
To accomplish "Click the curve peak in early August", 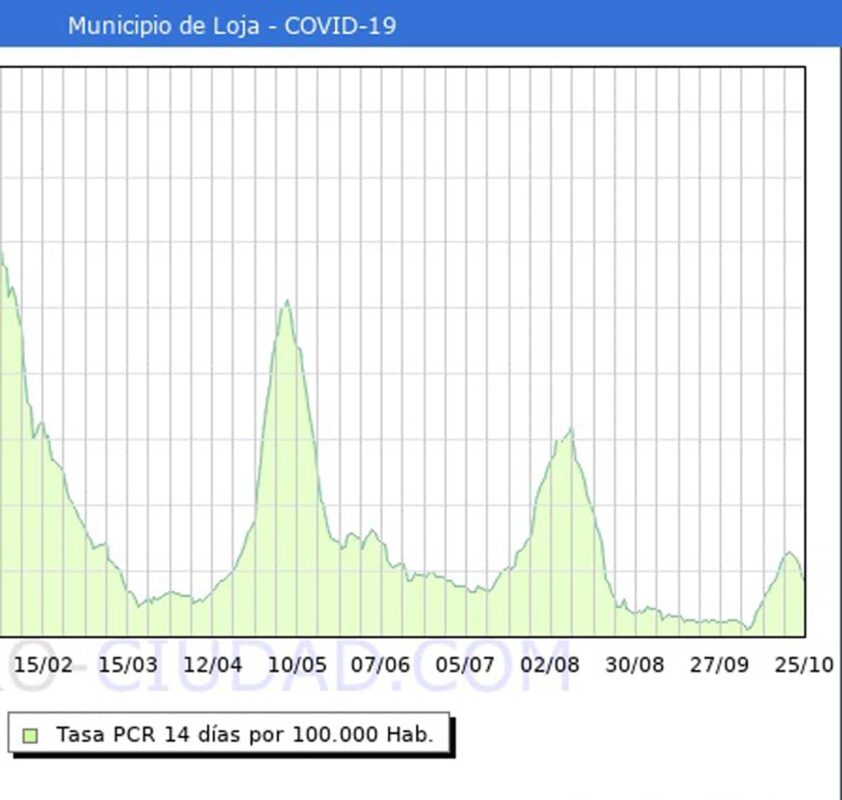I will 570,431.
